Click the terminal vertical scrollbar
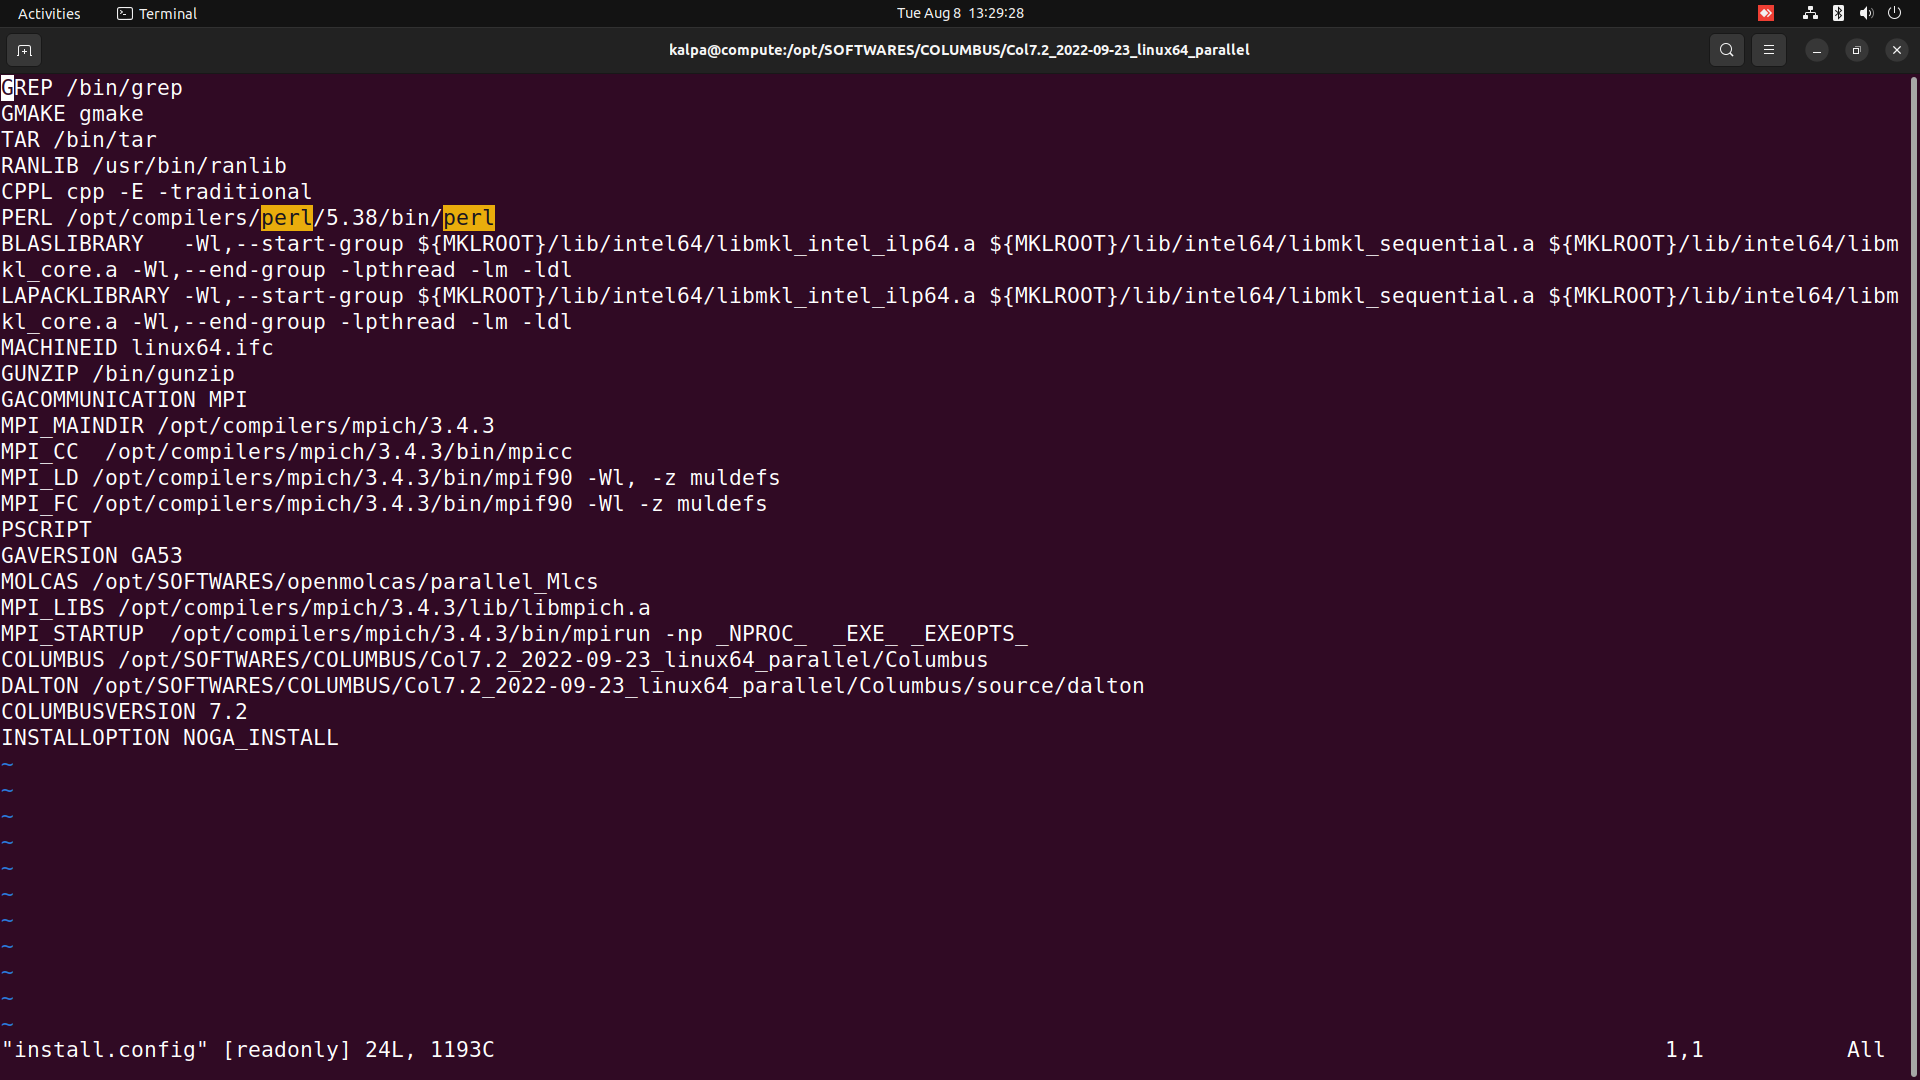The image size is (1920, 1080). [1913, 575]
